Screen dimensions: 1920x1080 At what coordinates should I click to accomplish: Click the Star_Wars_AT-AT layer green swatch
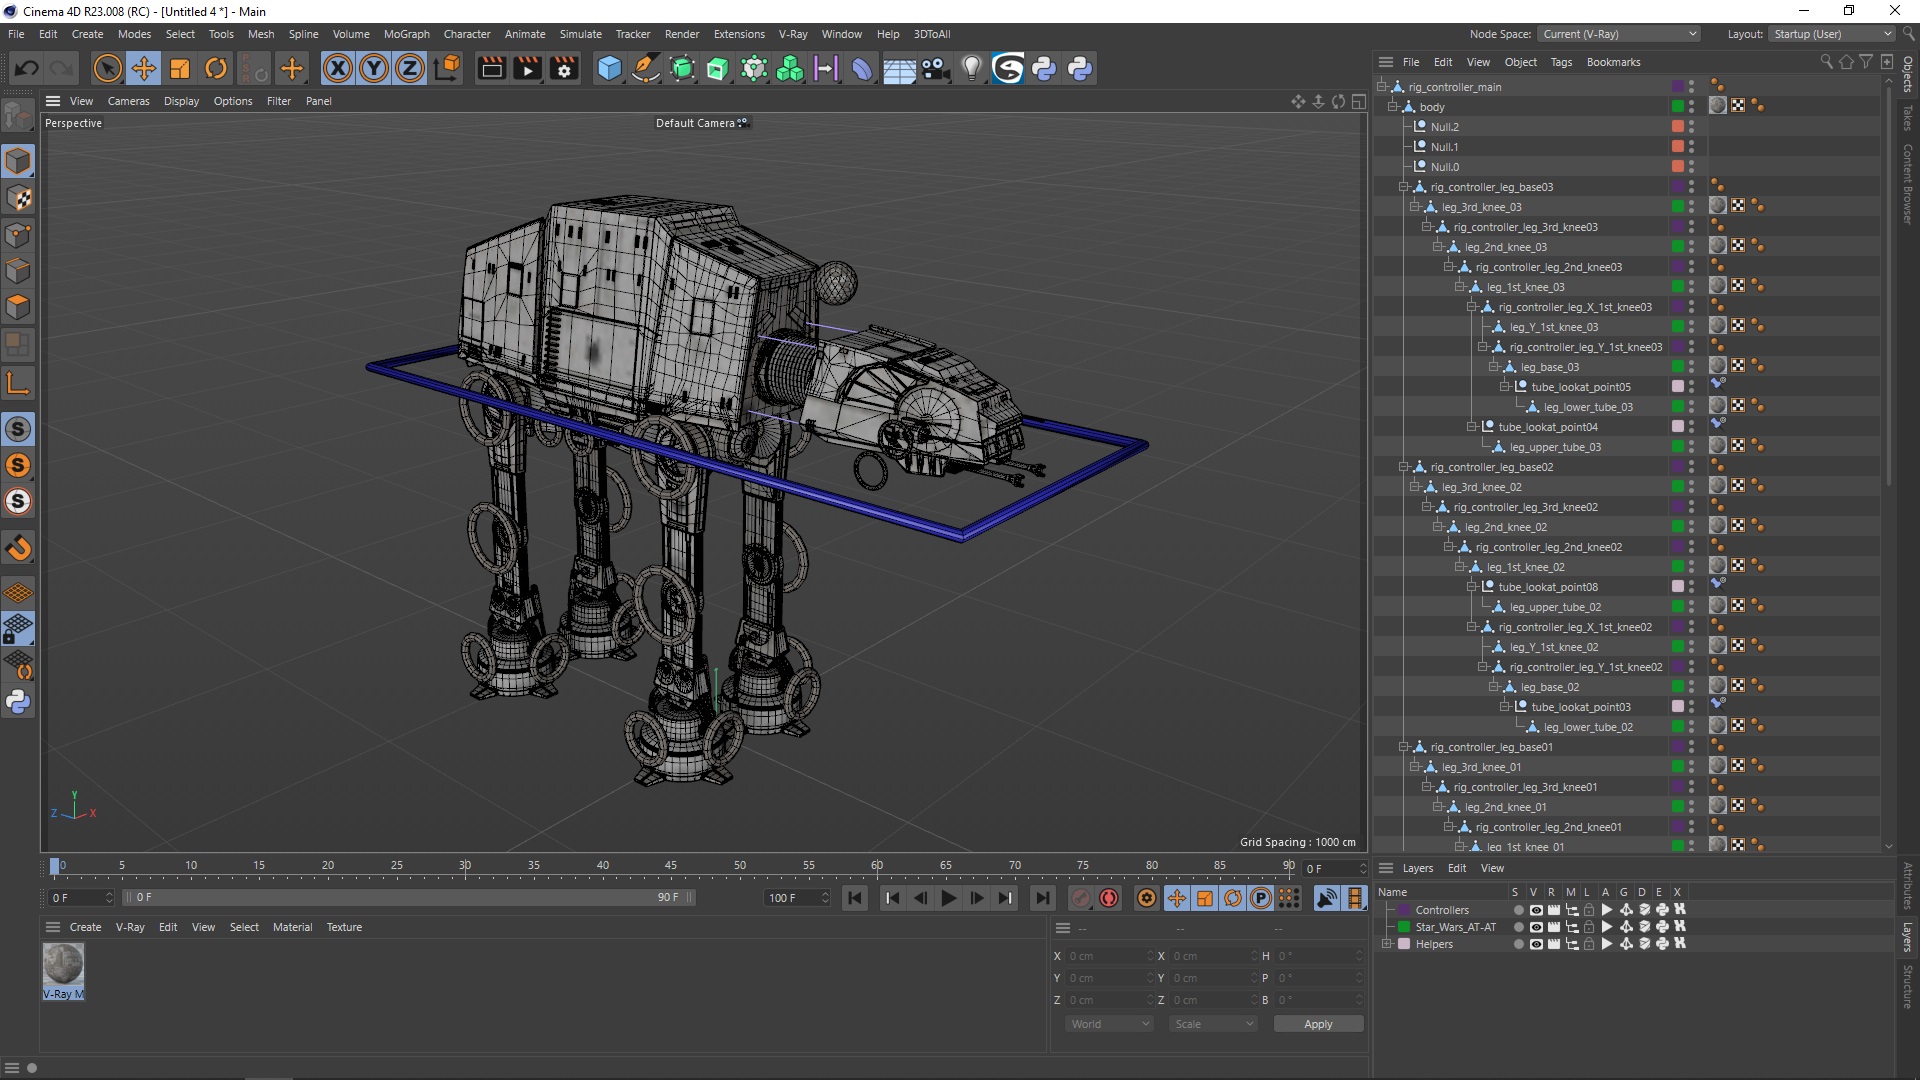click(x=1404, y=927)
